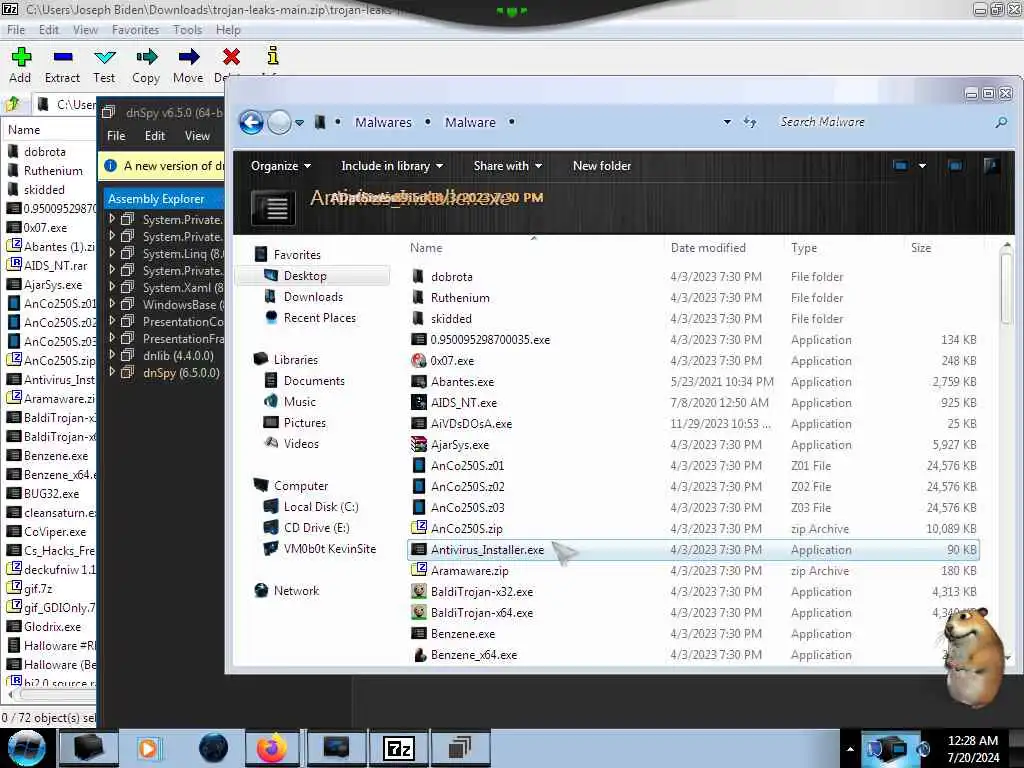Open 7-Zip Tools menu
Screen dimensions: 1024x768
[187, 30]
